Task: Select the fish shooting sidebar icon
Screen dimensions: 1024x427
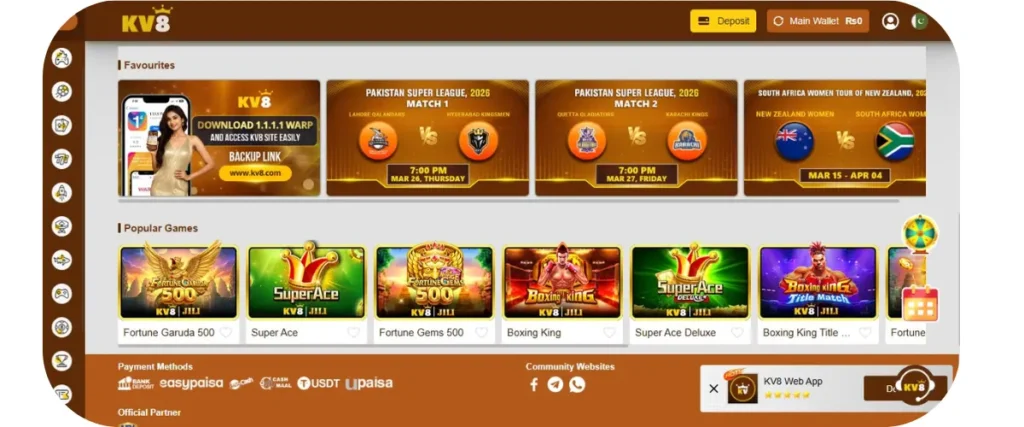Action: 62,260
